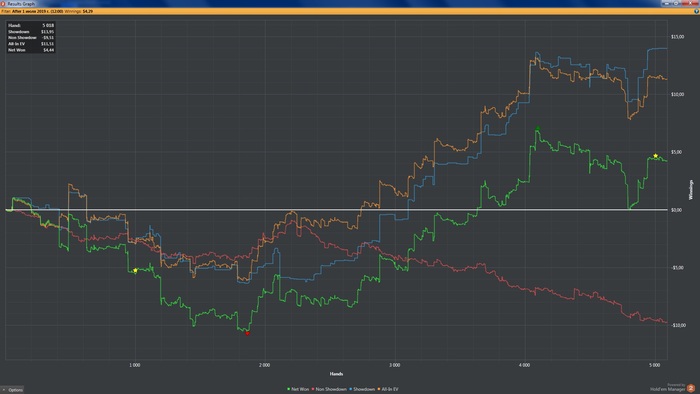
Task: Click the 1 000 x-axis label
Action: [134, 365]
